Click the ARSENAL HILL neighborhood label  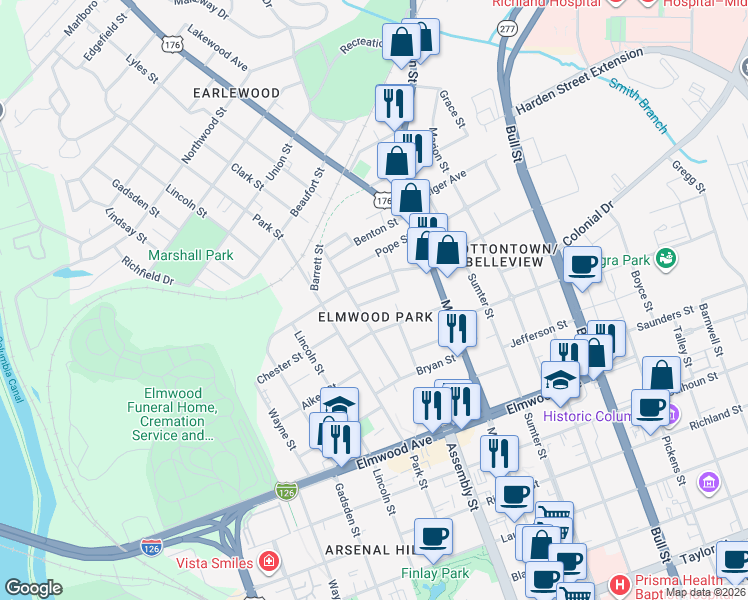point(369,550)
